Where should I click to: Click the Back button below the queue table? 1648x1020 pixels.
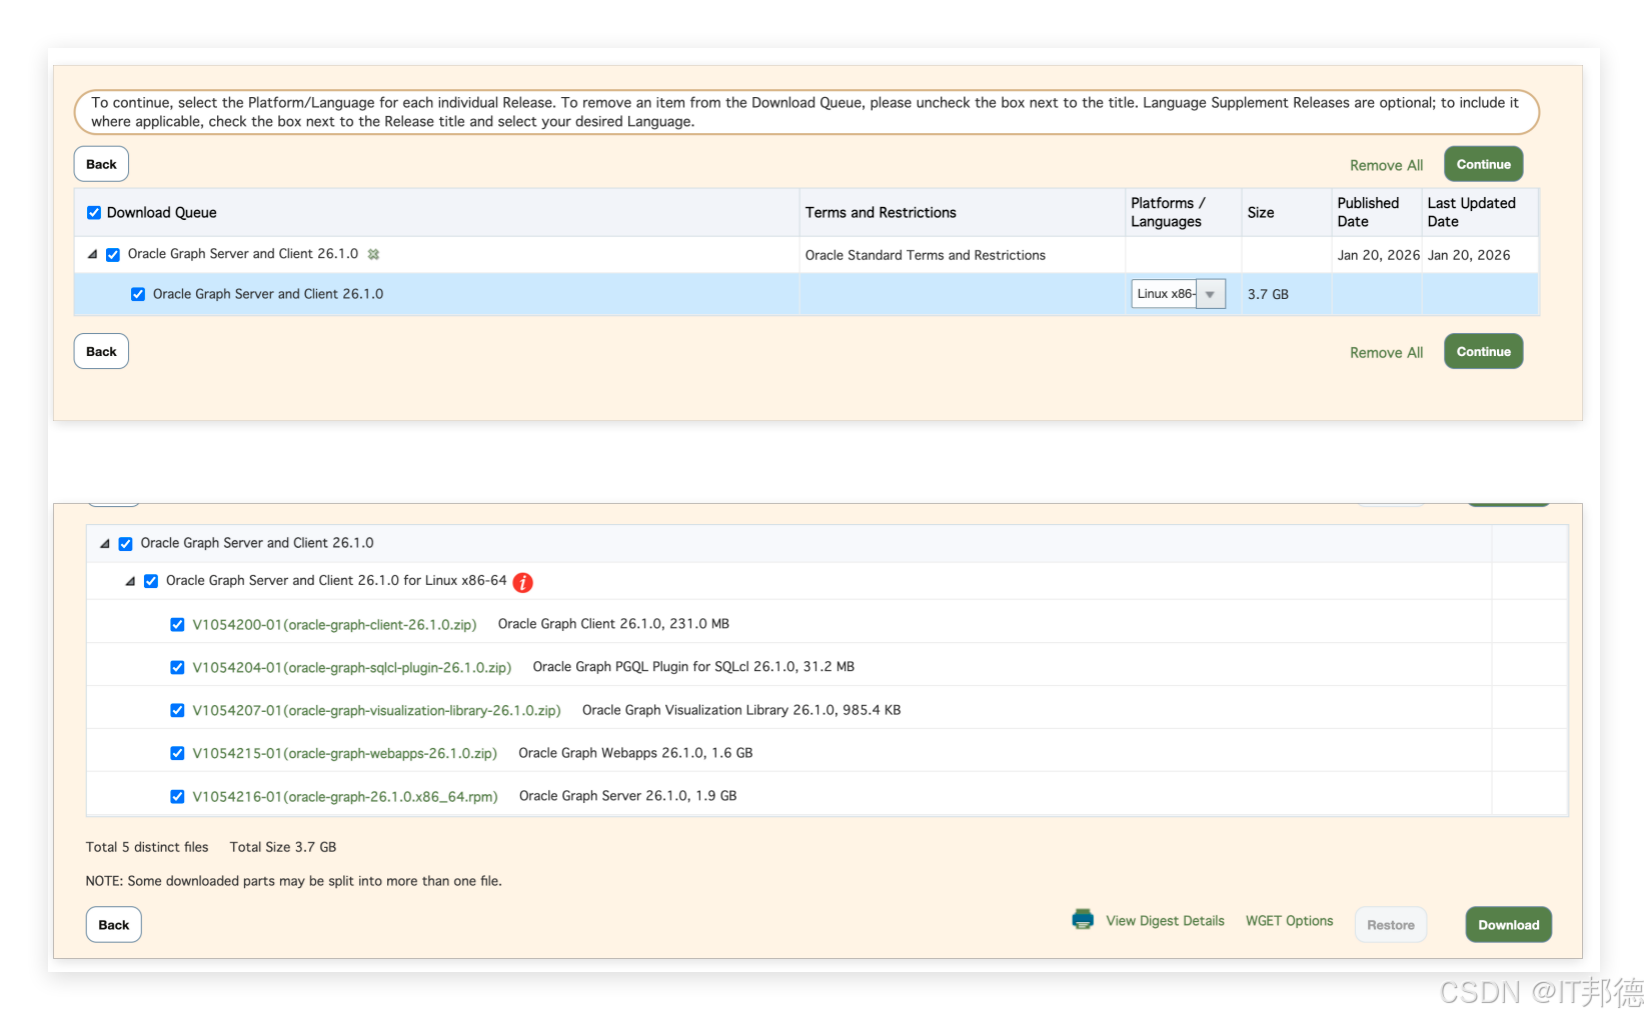pyautogui.click(x=101, y=351)
